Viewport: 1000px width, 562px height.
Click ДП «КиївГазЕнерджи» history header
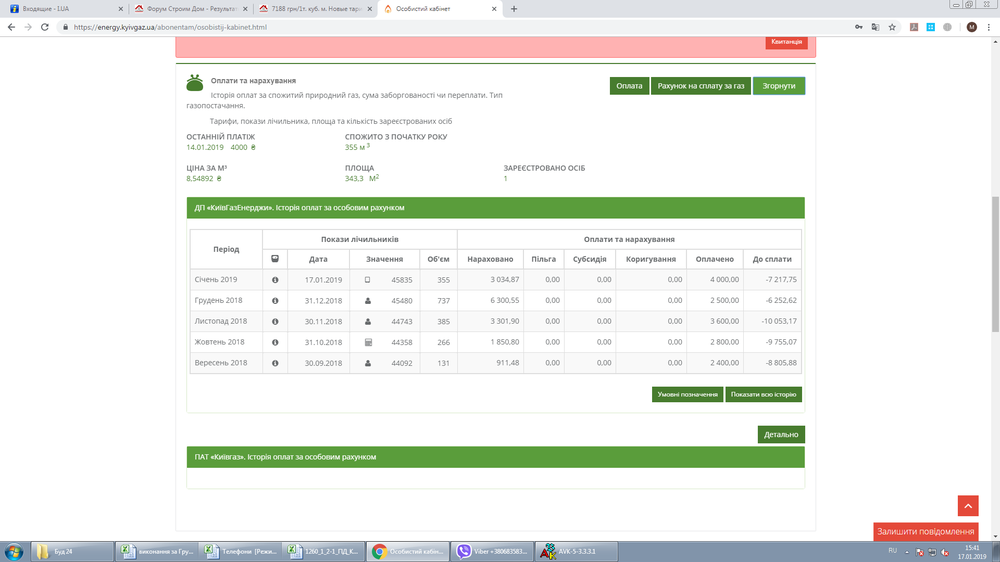[x=496, y=208]
